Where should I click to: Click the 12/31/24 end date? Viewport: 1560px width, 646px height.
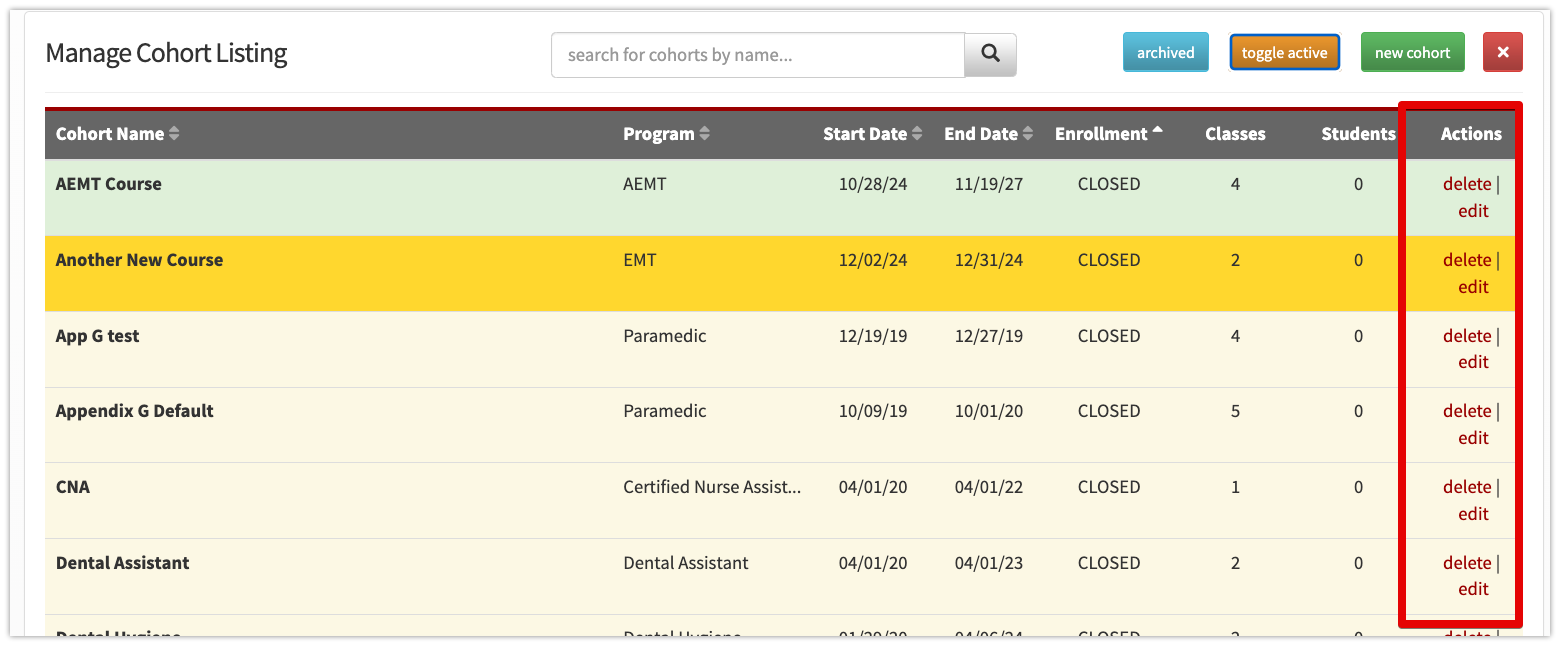coord(989,260)
